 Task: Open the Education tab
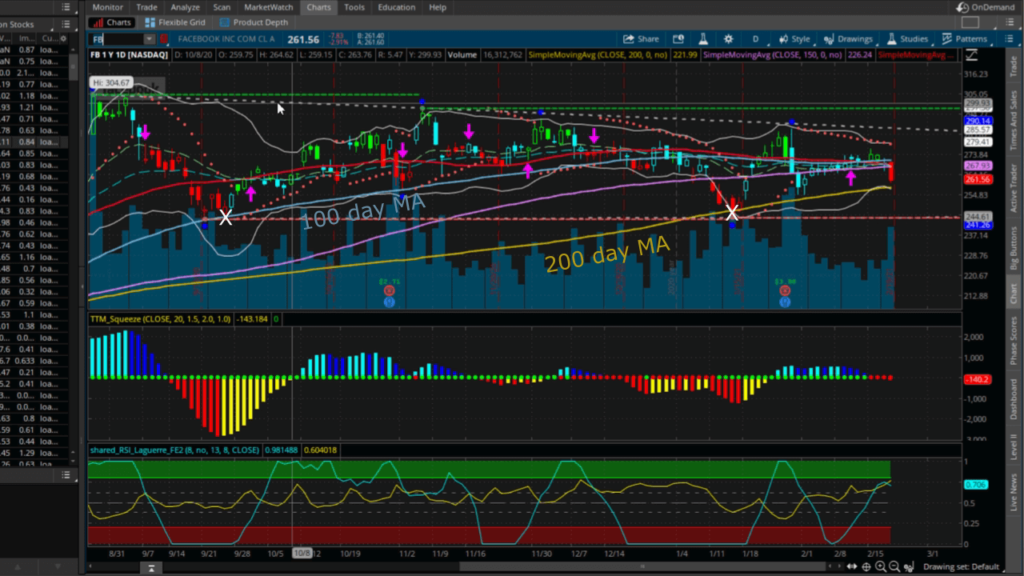click(396, 7)
